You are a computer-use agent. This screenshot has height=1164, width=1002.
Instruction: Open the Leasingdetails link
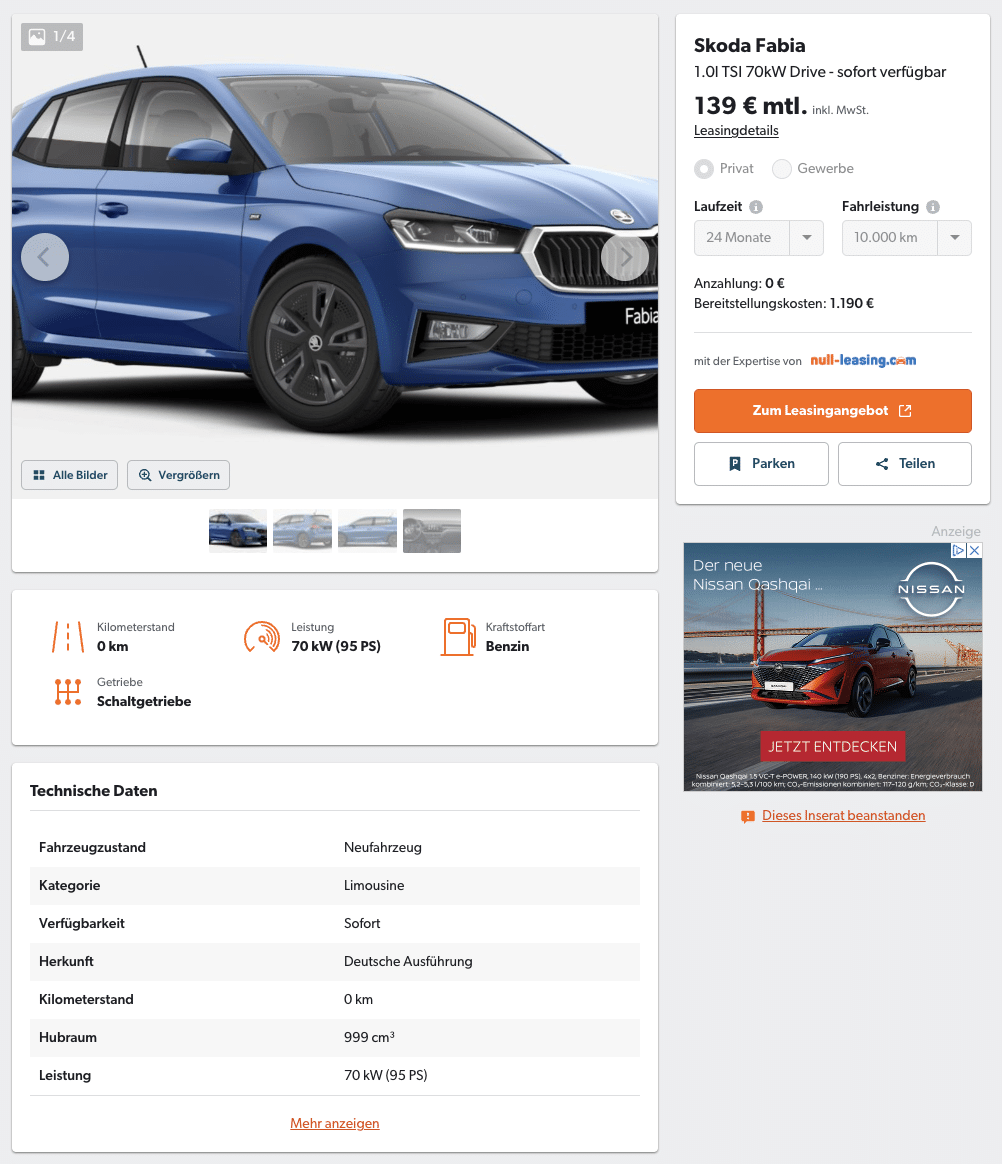pos(736,131)
